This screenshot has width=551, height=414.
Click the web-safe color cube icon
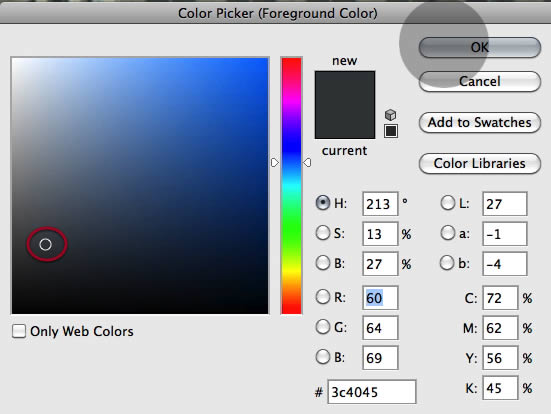pyautogui.click(x=390, y=115)
